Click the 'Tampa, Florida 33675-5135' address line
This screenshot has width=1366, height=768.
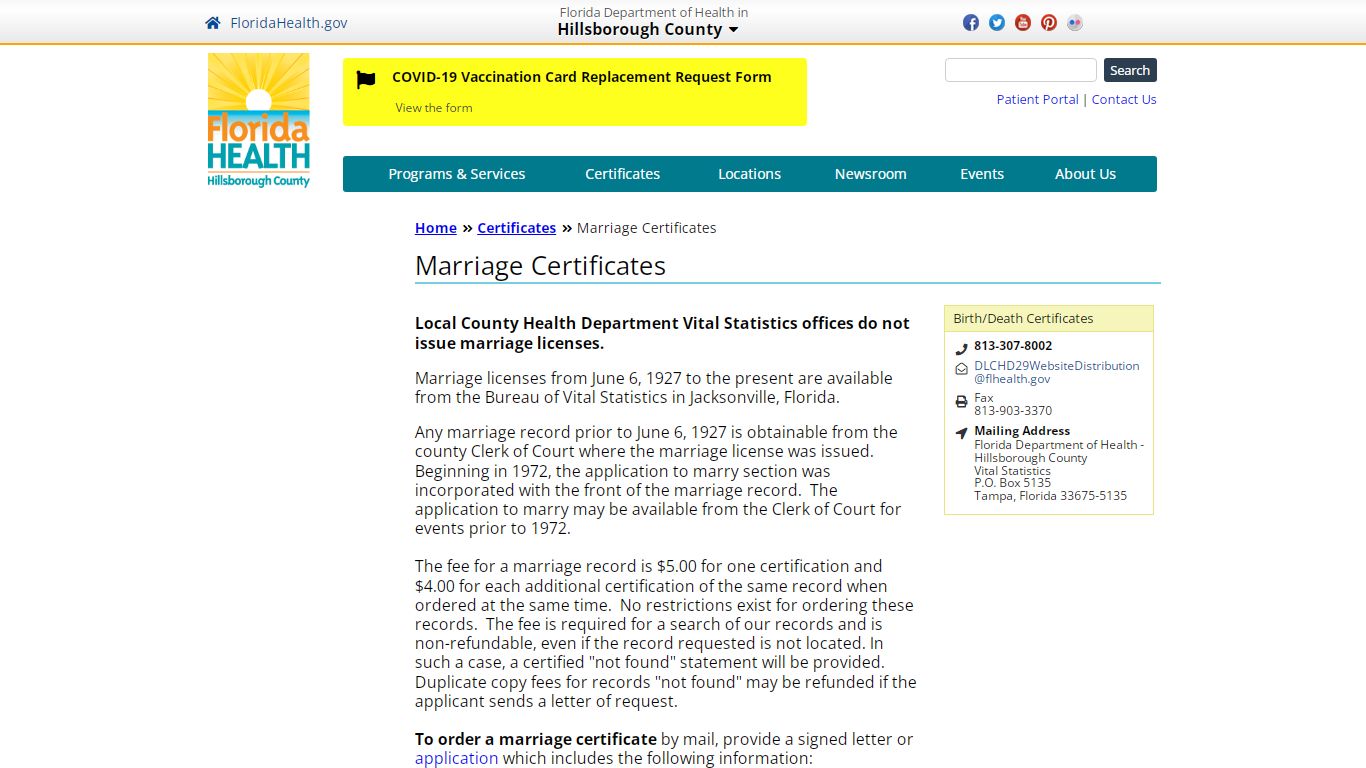click(x=1050, y=496)
